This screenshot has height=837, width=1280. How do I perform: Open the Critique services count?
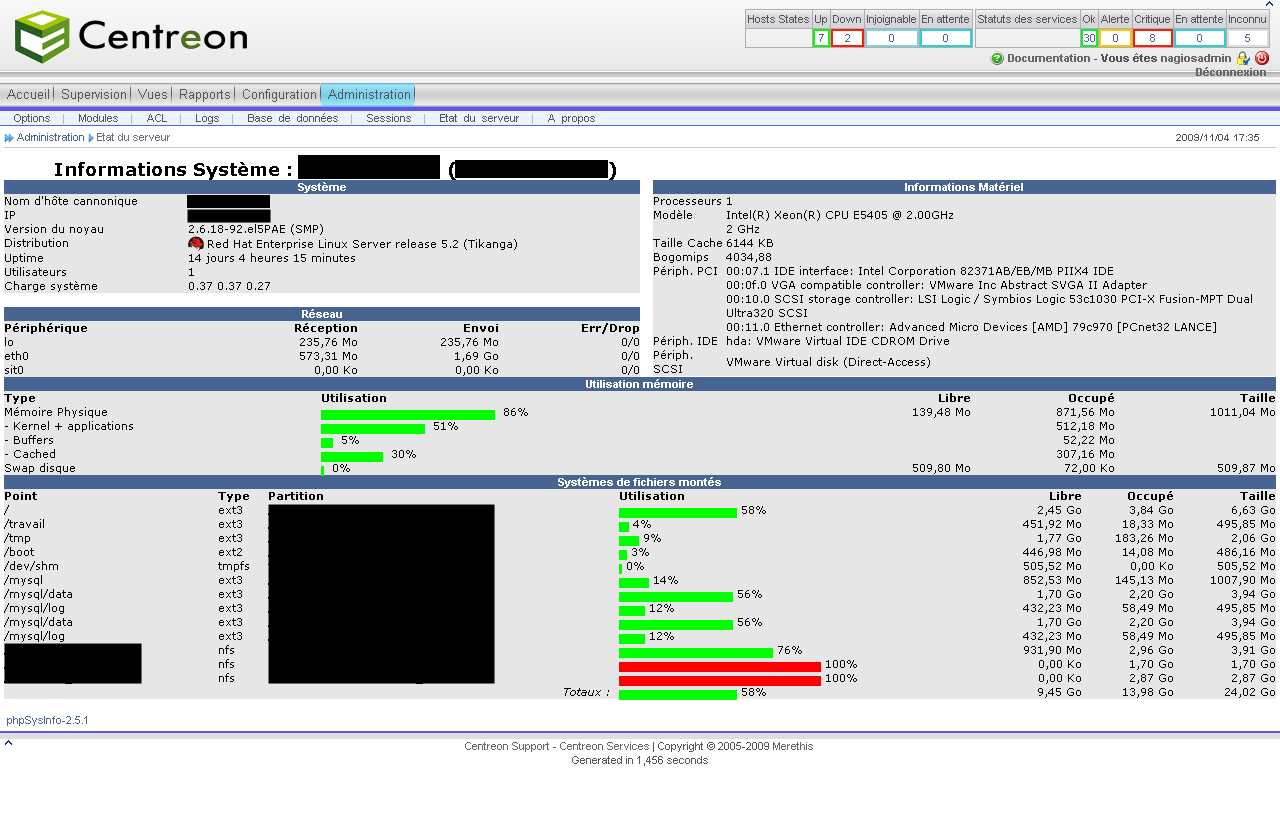click(1152, 38)
